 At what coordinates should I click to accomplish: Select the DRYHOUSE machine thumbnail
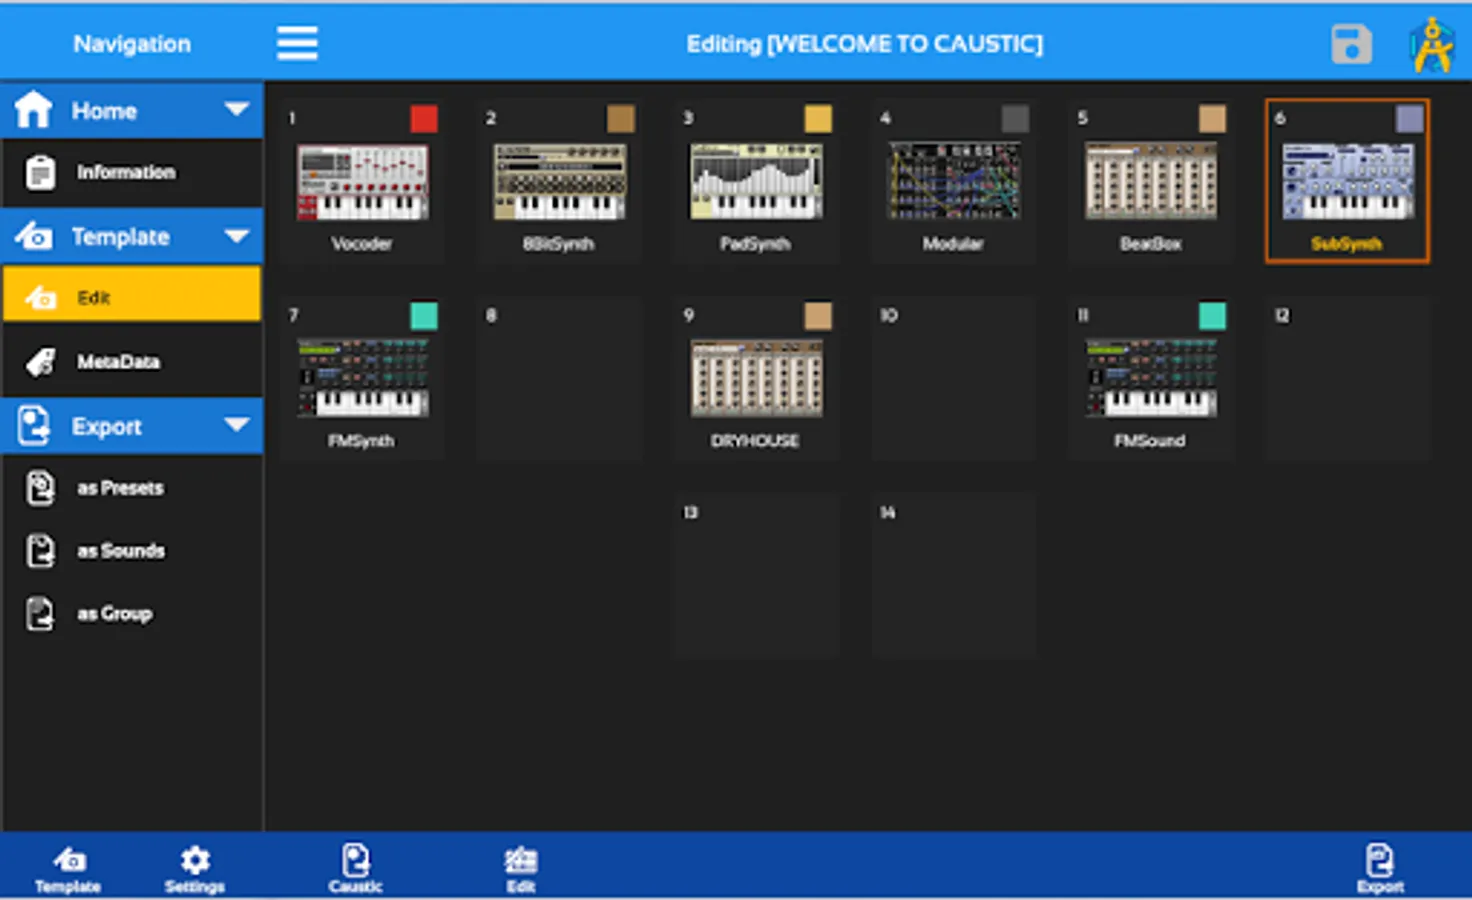[757, 378]
